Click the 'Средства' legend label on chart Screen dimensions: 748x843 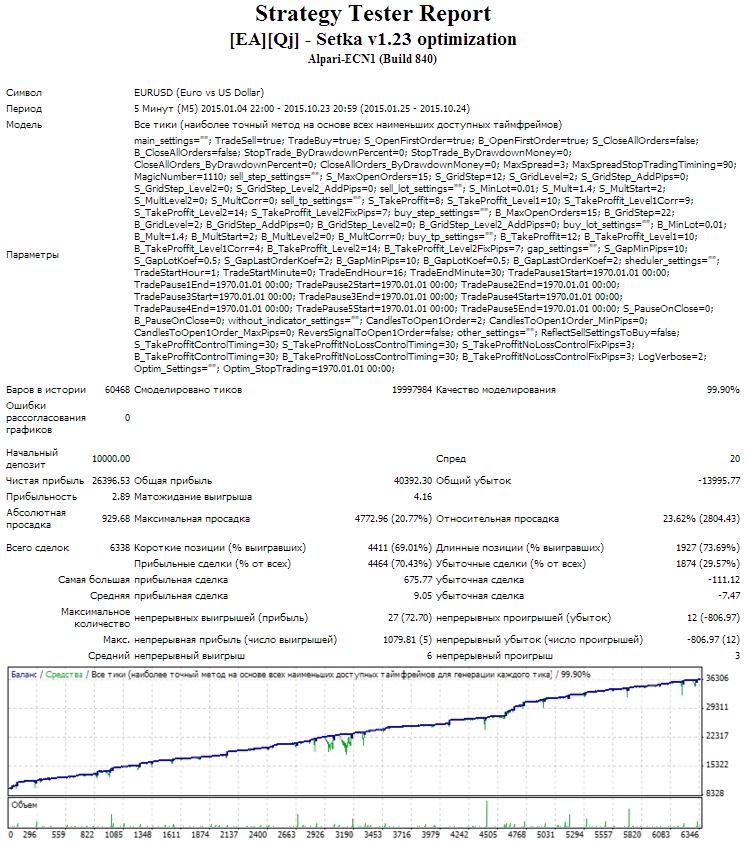[x=64, y=675]
